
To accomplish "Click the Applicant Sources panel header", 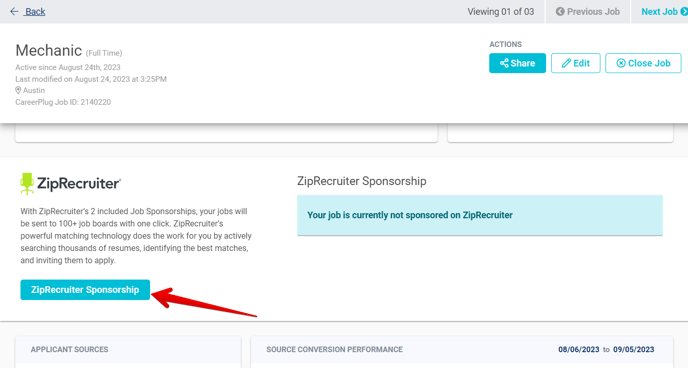I will [69, 350].
